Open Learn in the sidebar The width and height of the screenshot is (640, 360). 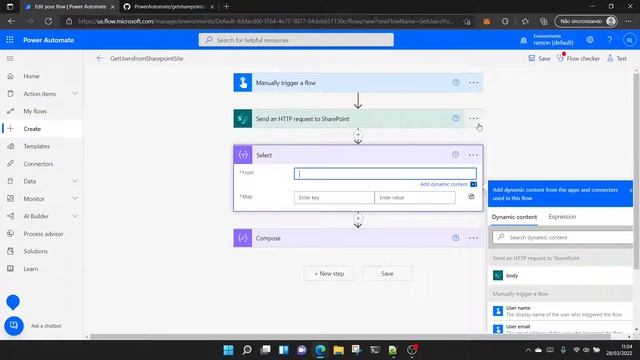[31, 269]
